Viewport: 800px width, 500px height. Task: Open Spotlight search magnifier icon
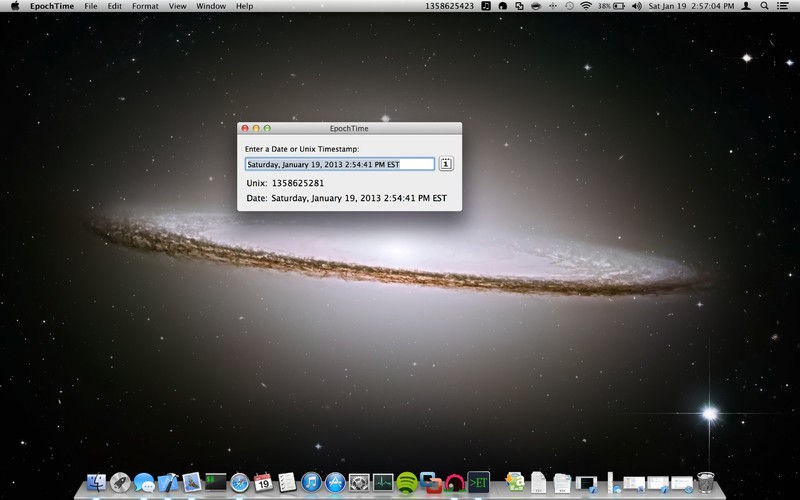coord(764,6)
